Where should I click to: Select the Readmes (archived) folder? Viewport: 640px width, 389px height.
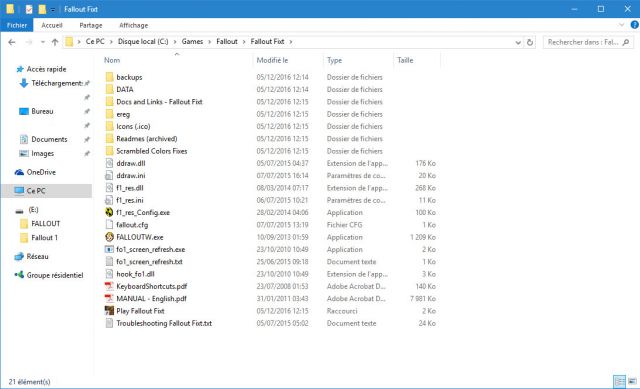click(x=147, y=139)
